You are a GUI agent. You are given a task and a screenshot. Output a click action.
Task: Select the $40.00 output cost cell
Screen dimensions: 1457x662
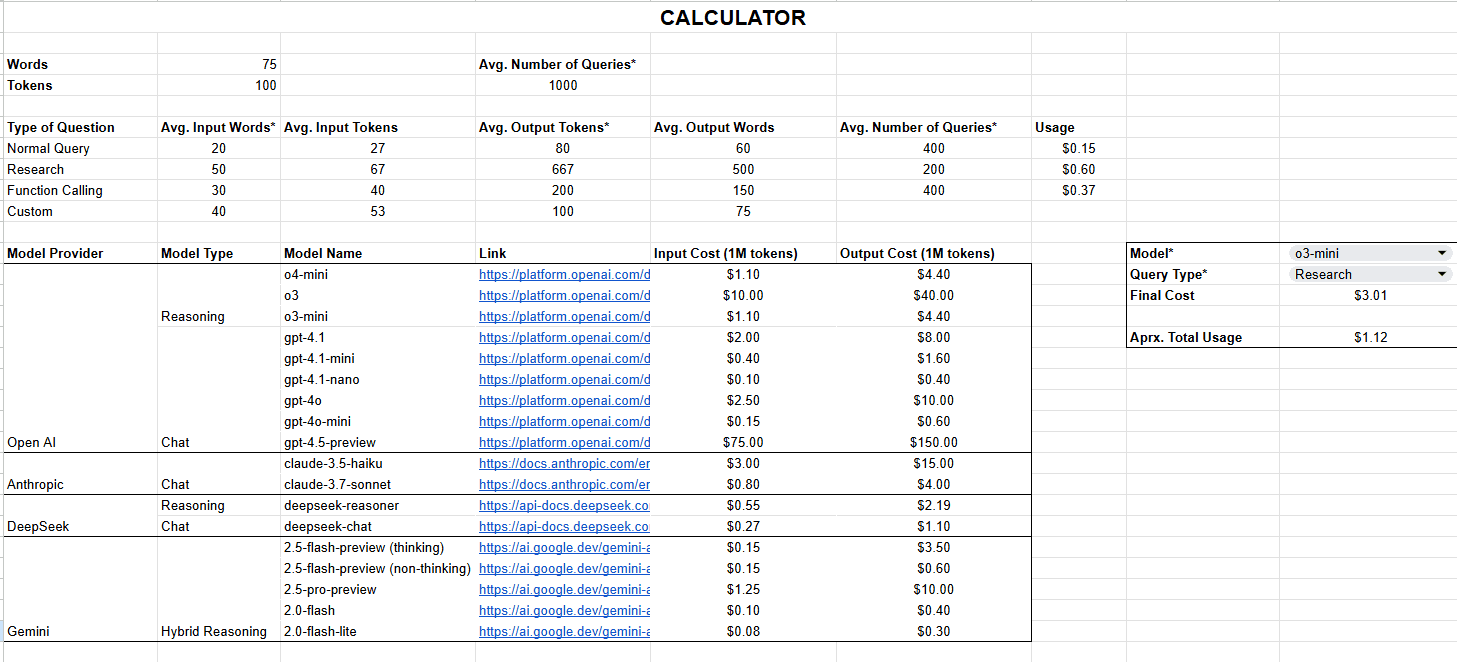pos(934,295)
